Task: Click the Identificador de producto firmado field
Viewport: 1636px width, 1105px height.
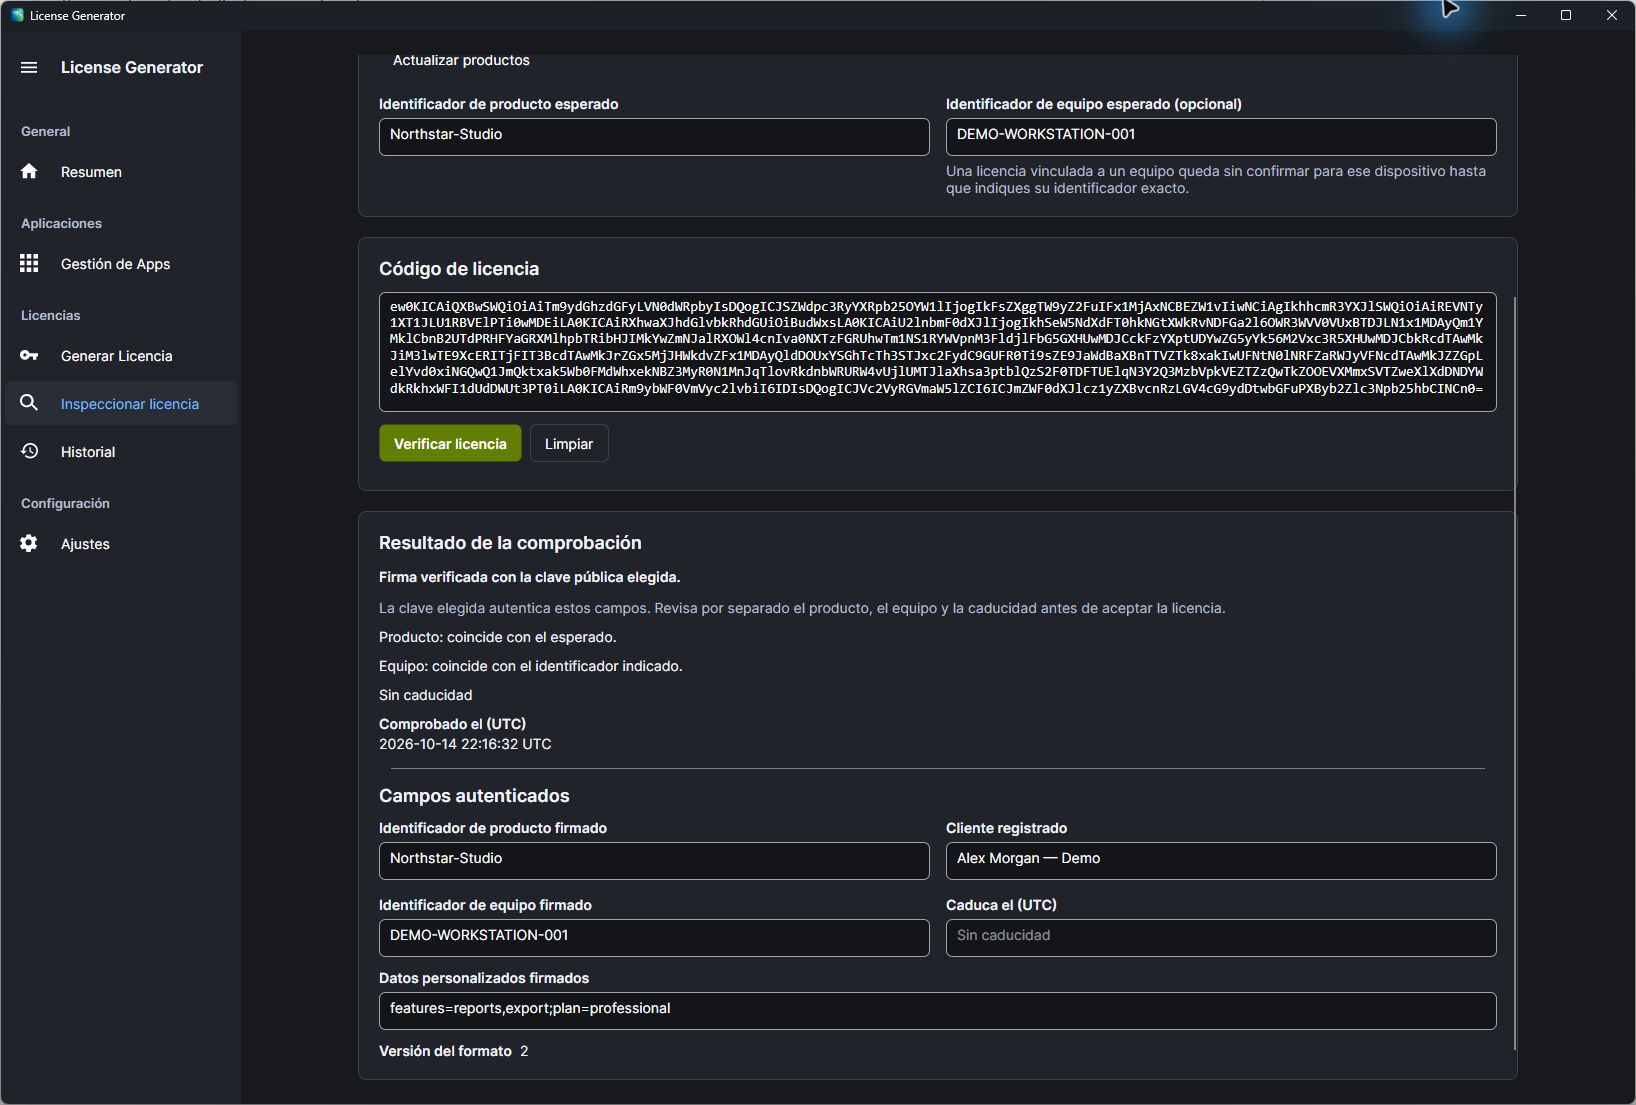Action: coord(654,861)
